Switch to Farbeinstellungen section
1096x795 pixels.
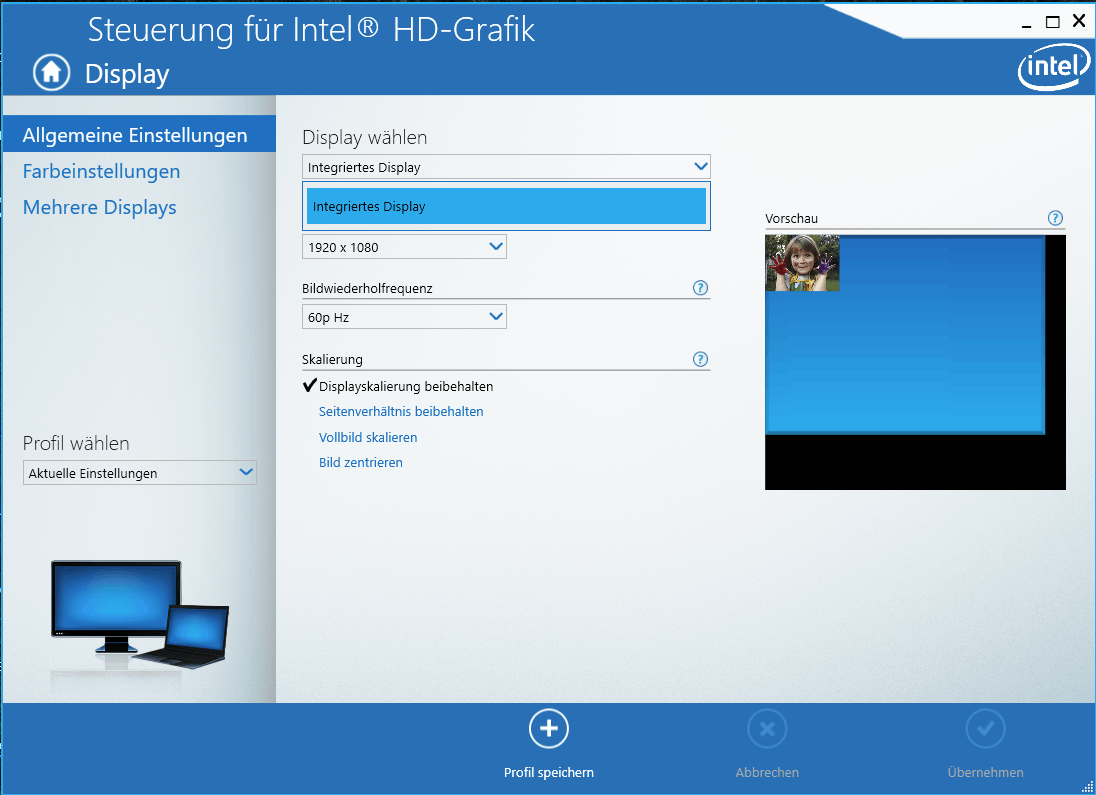pos(101,171)
